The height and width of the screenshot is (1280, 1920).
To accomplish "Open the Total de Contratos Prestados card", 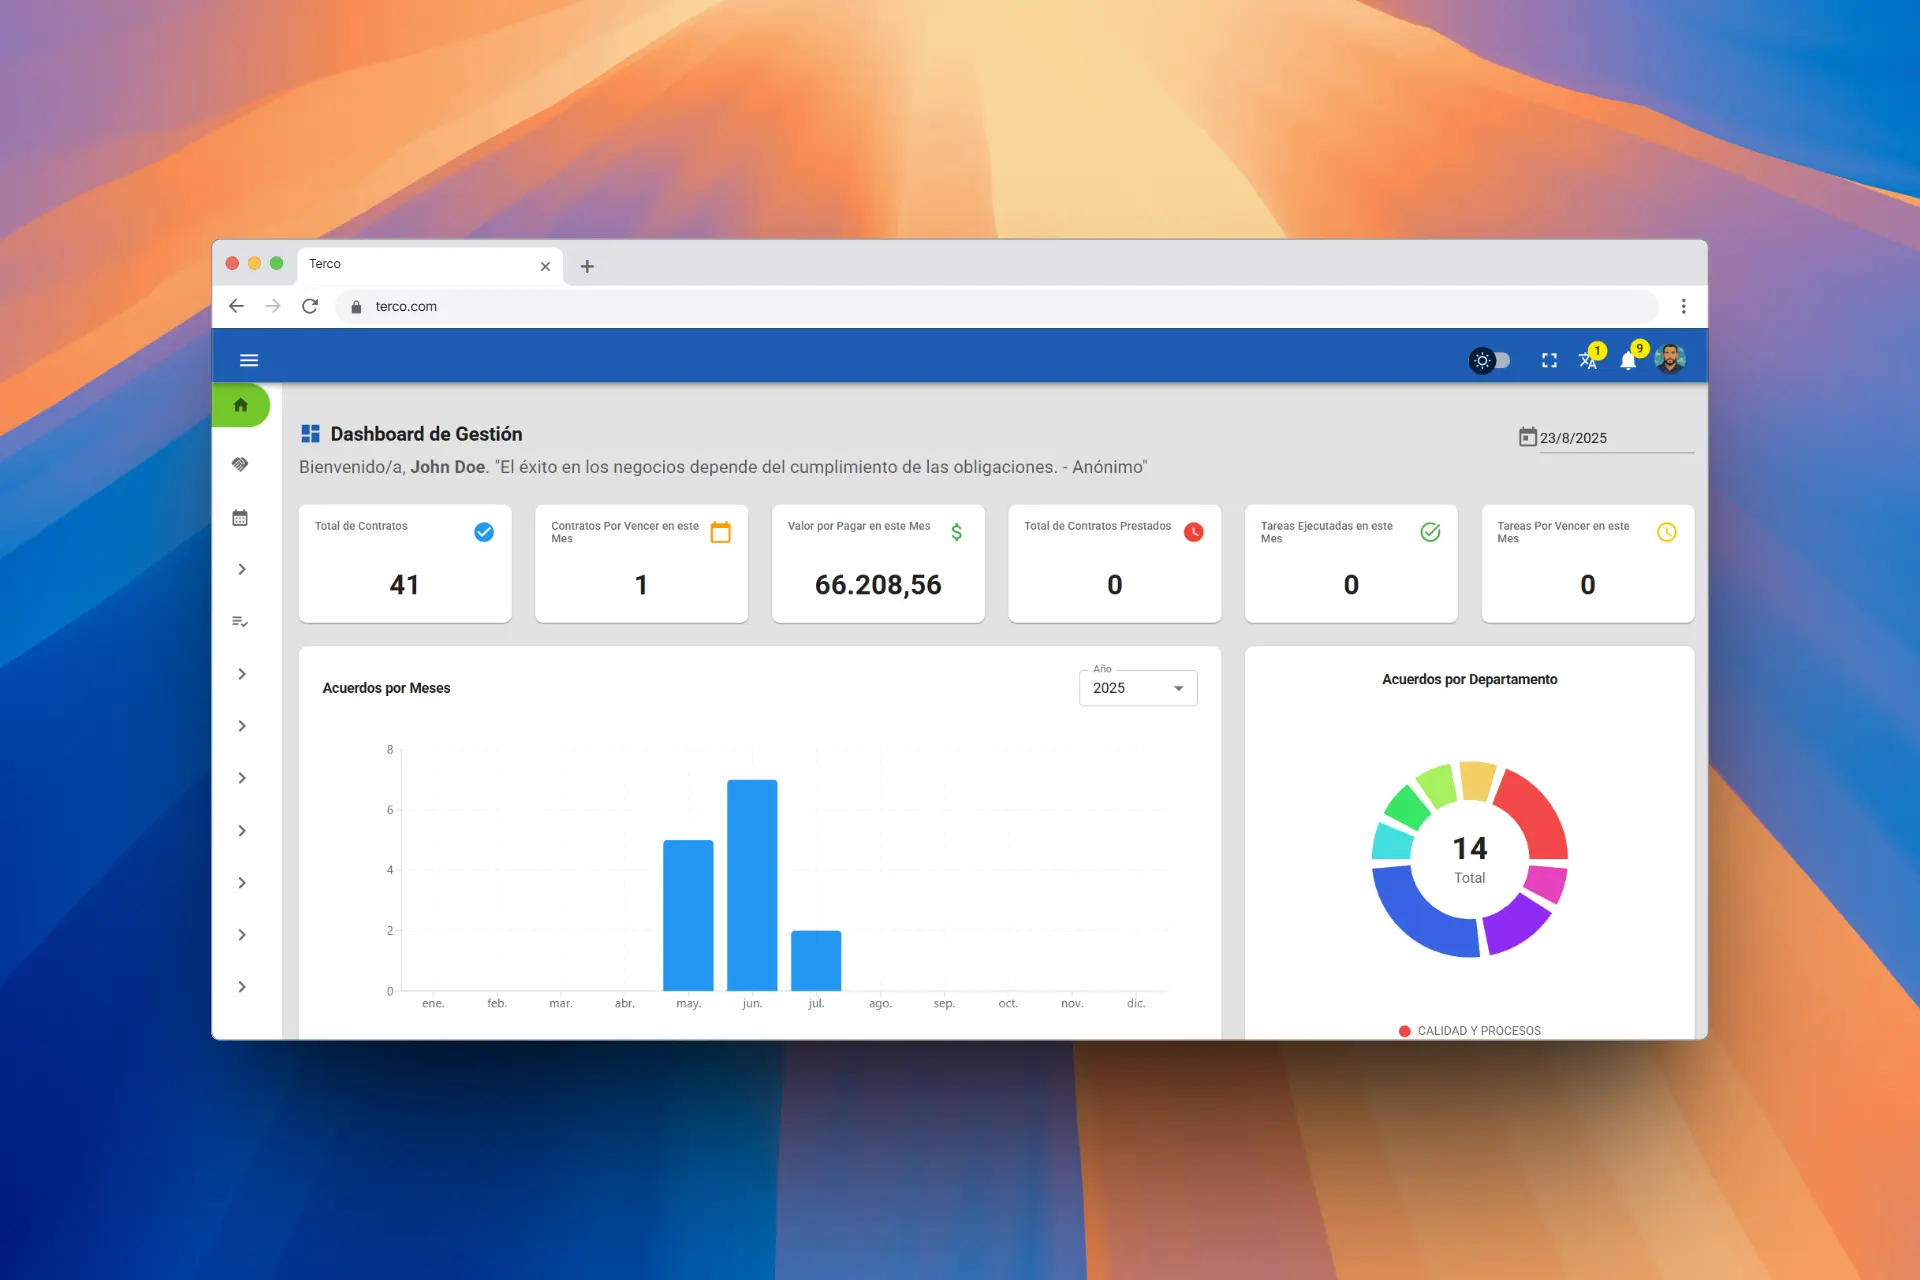I will point(1114,564).
